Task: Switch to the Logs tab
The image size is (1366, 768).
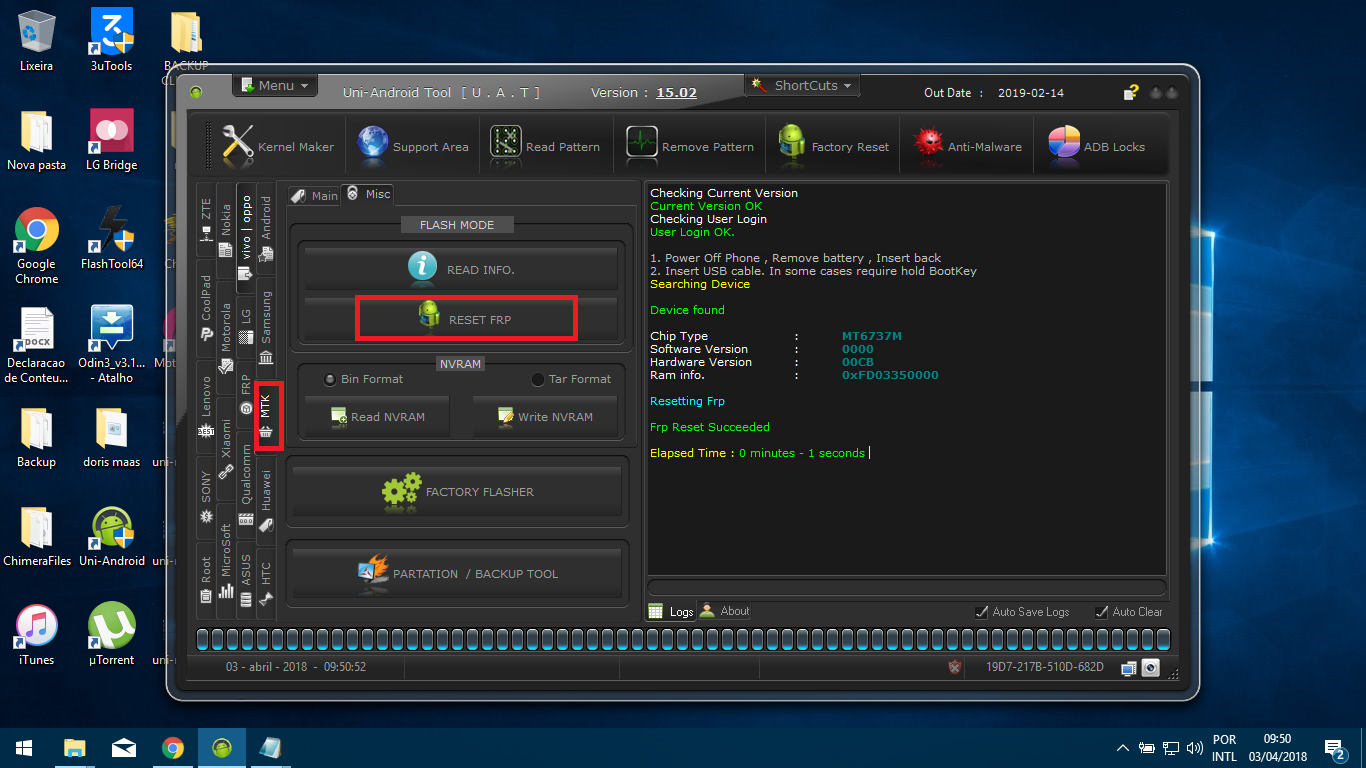Action: tap(670, 611)
